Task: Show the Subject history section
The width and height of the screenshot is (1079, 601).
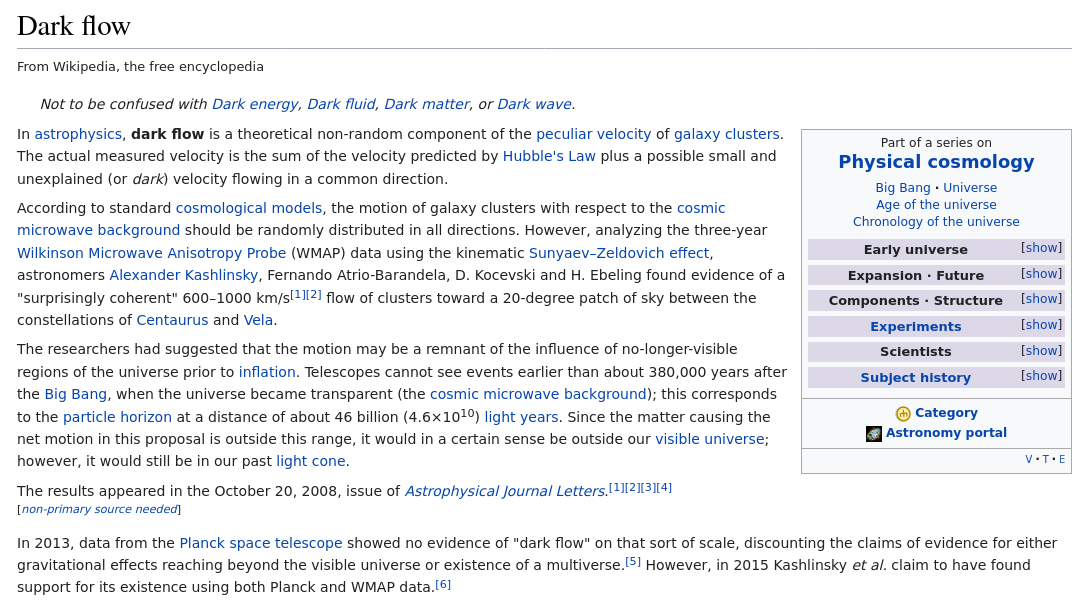Action: [1041, 376]
